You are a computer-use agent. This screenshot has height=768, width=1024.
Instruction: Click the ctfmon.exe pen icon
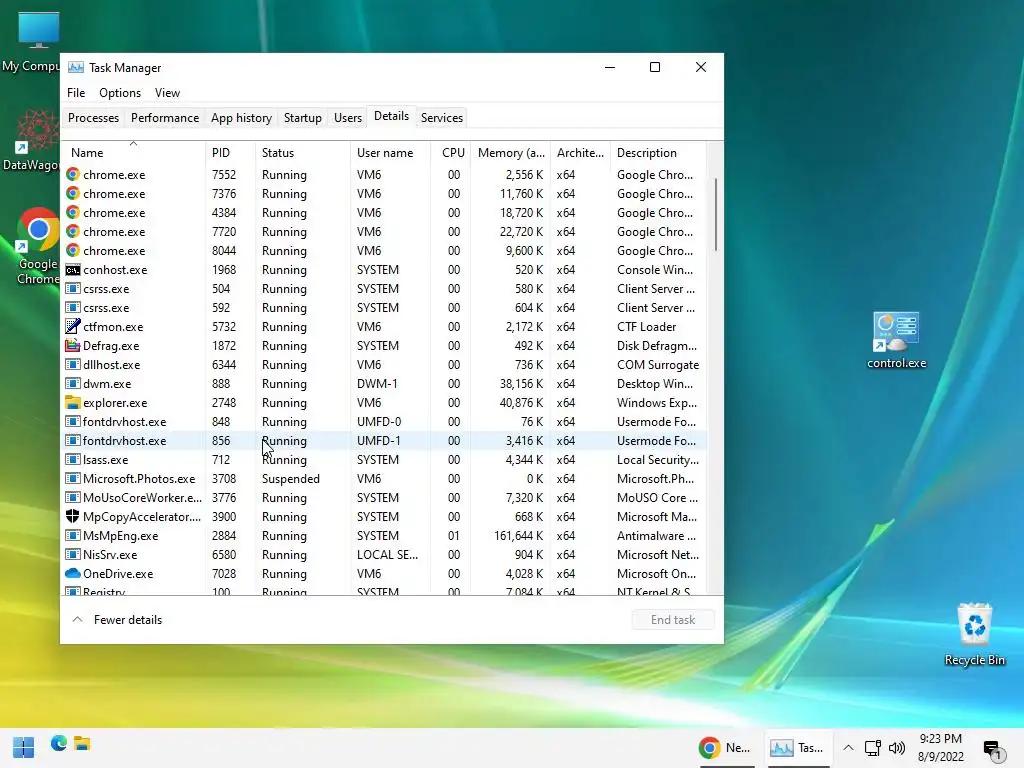(x=72, y=327)
